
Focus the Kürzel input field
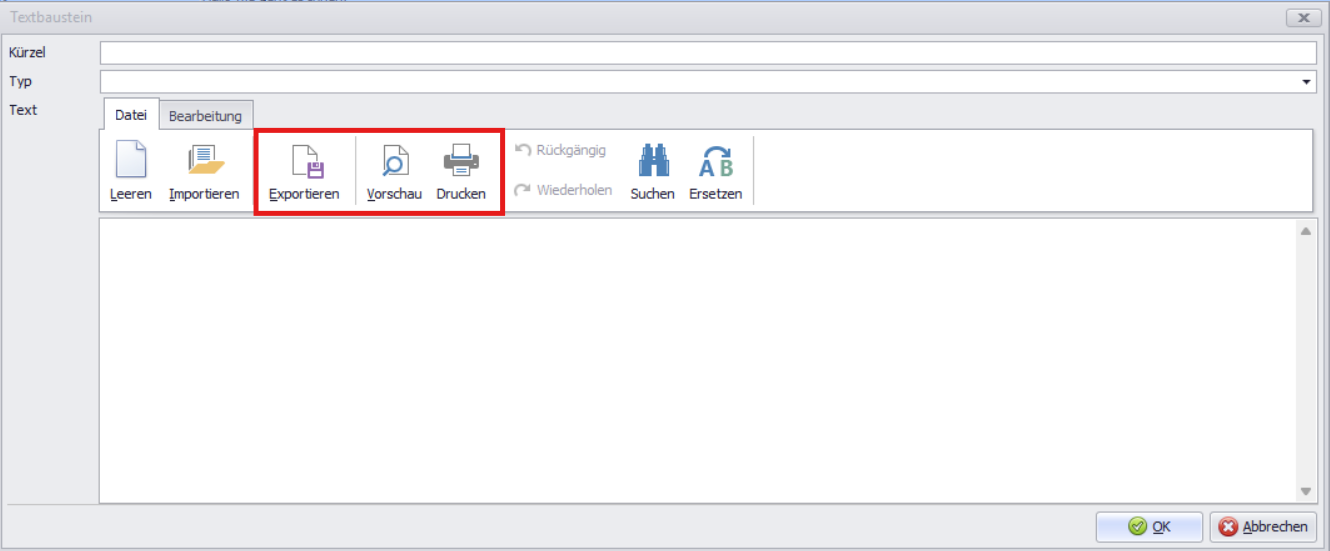point(708,53)
